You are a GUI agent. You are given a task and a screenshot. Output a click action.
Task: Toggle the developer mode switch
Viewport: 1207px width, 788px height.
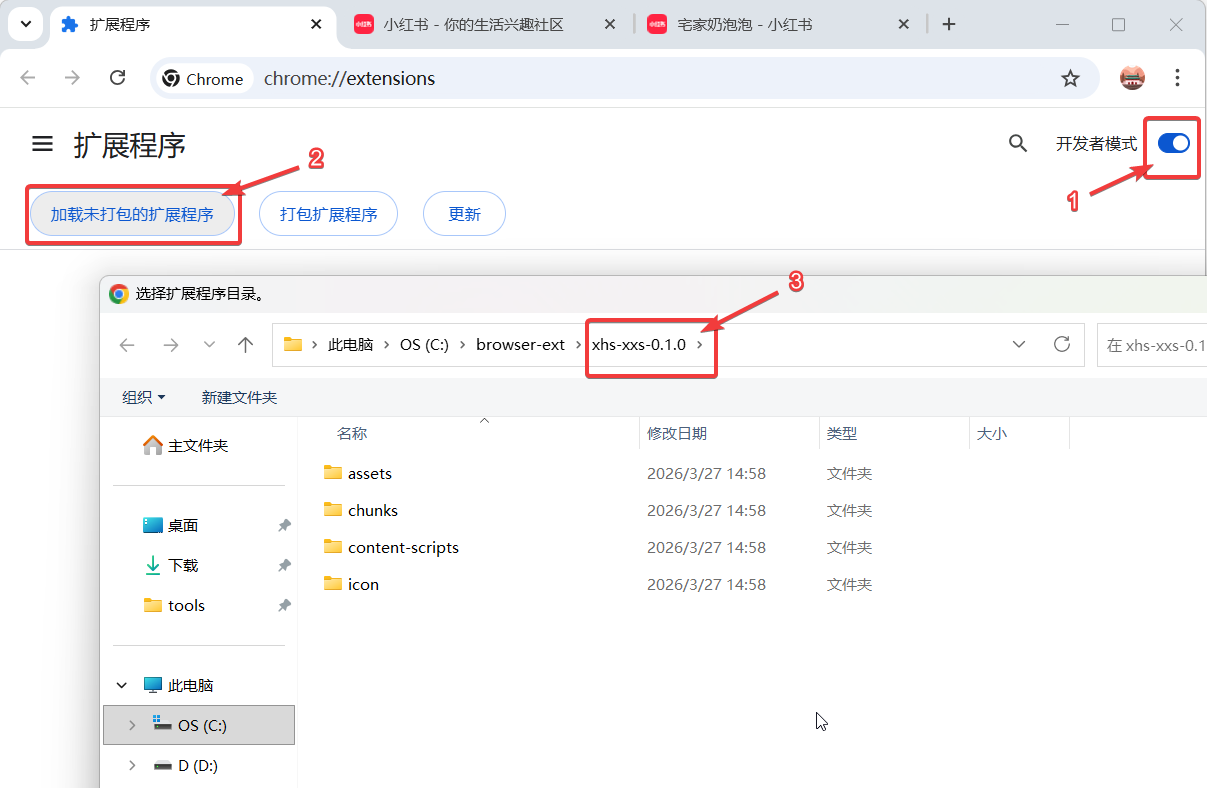point(1173,143)
